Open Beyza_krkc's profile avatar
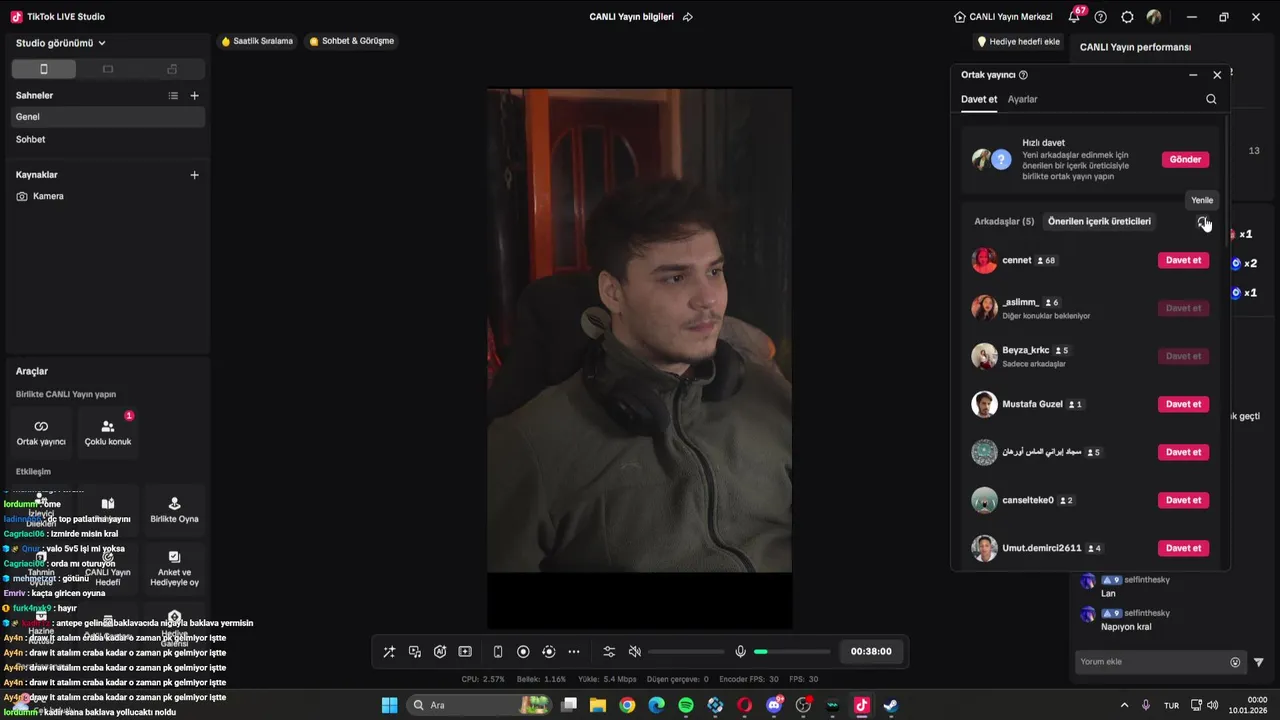 point(984,356)
